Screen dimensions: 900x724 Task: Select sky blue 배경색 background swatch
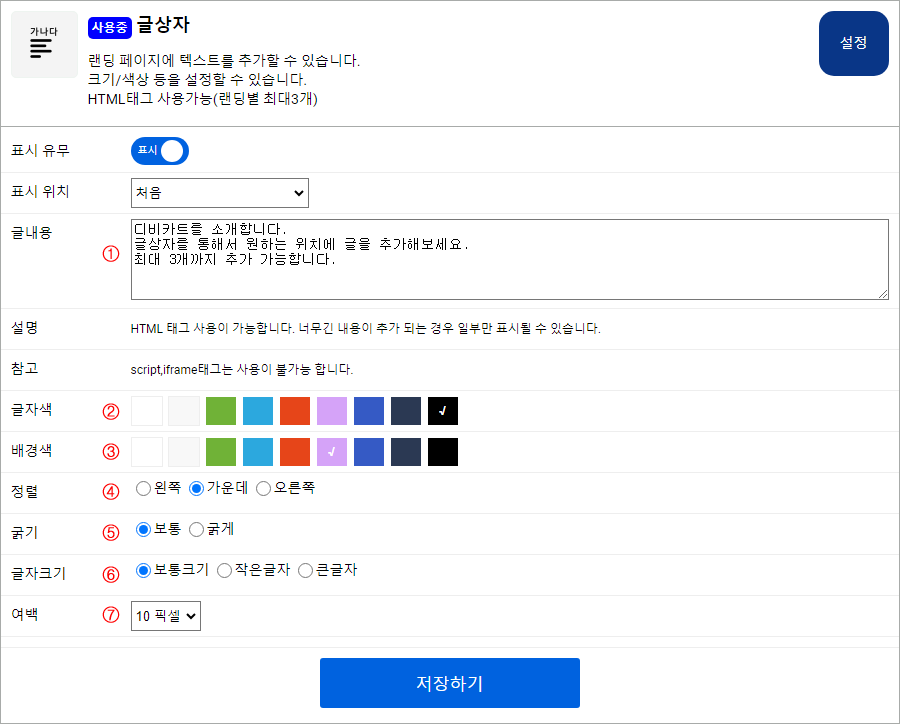click(x=258, y=451)
